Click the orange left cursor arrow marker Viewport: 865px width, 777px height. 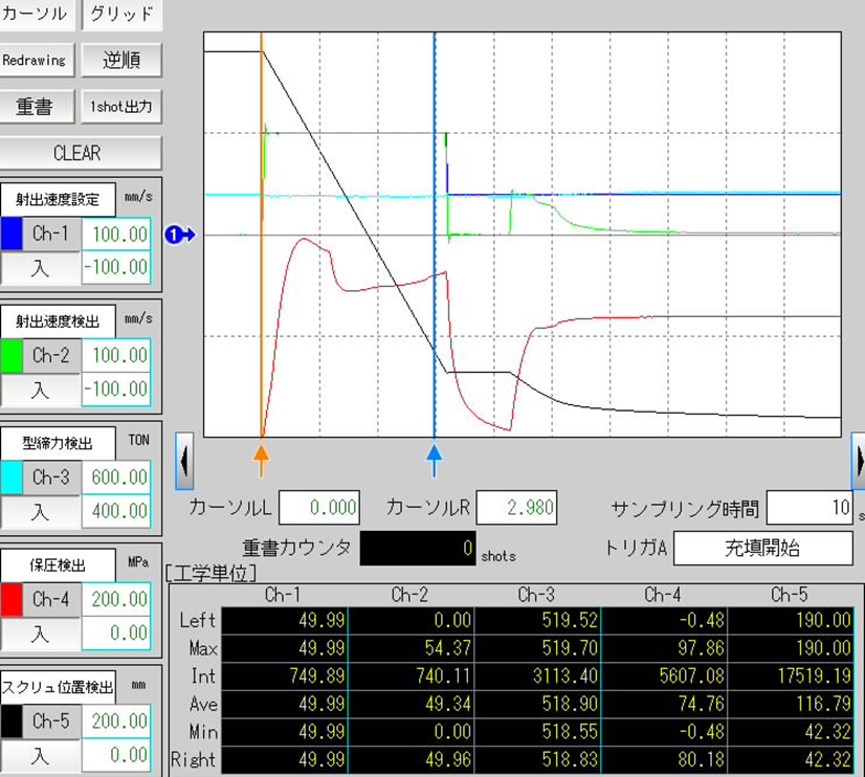coord(261,461)
